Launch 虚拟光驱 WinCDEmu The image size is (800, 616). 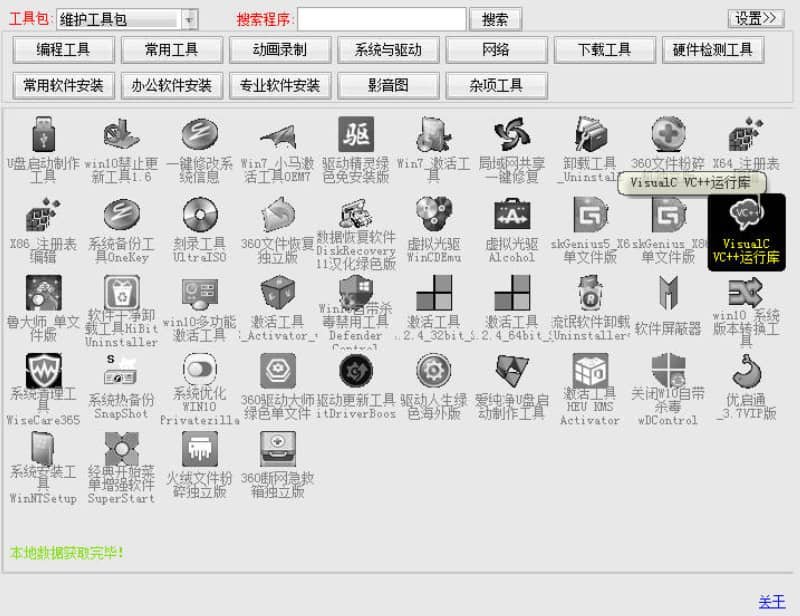(434, 230)
